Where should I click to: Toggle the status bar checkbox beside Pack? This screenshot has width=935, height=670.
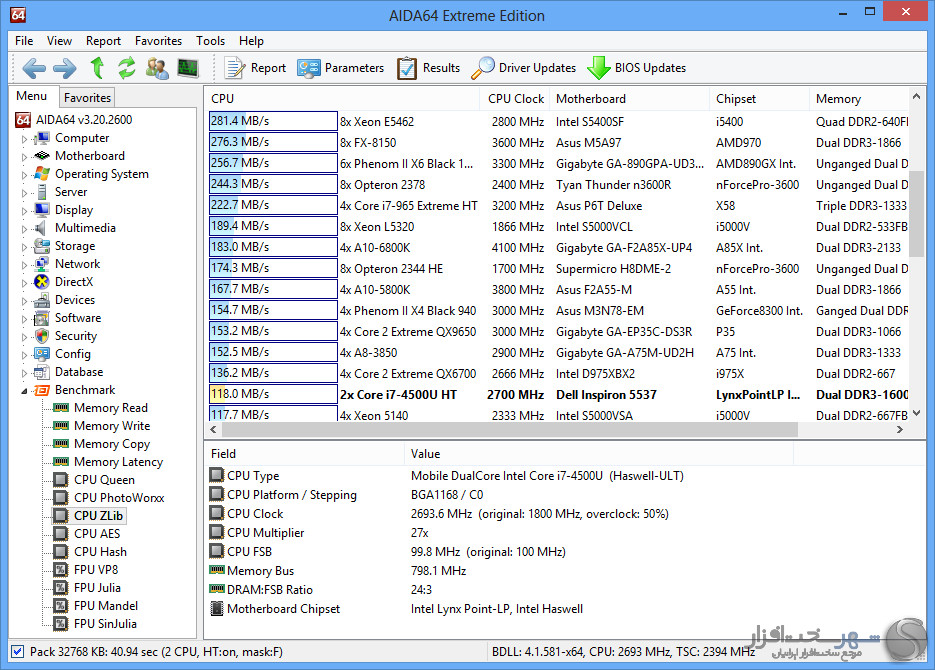(x=16, y=651)
